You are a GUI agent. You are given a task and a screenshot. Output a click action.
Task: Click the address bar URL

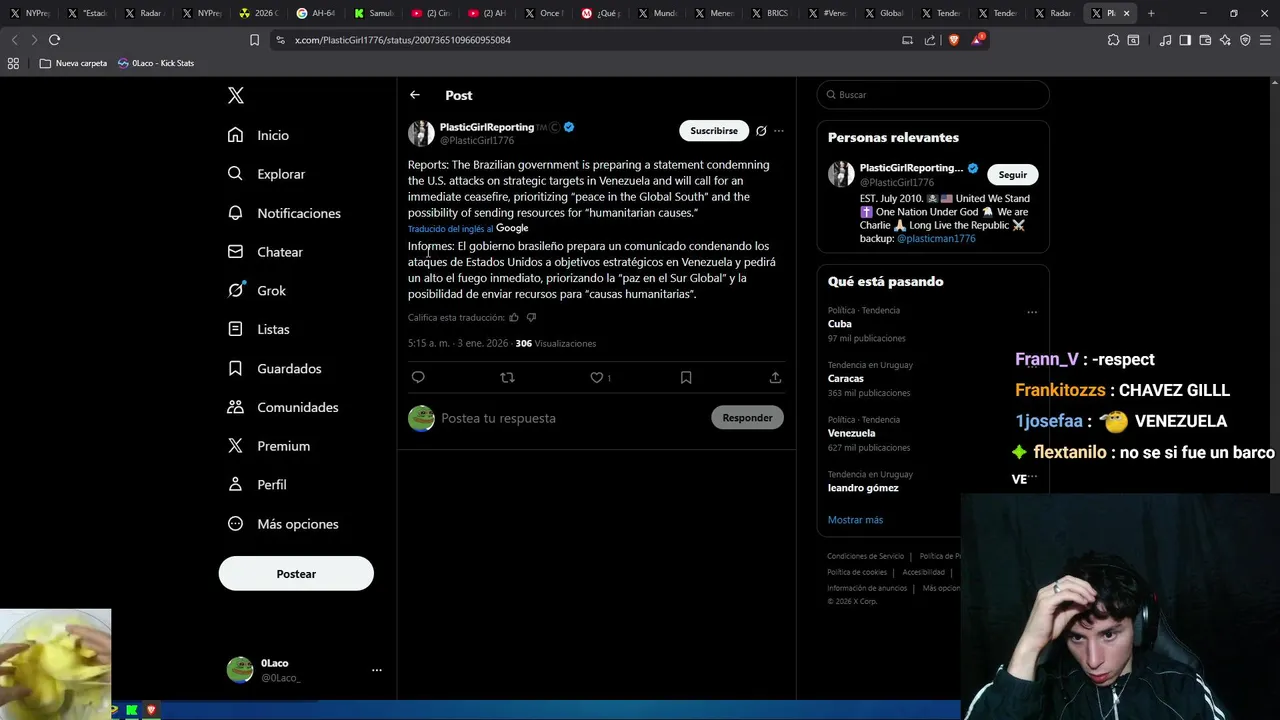point(403,40)
